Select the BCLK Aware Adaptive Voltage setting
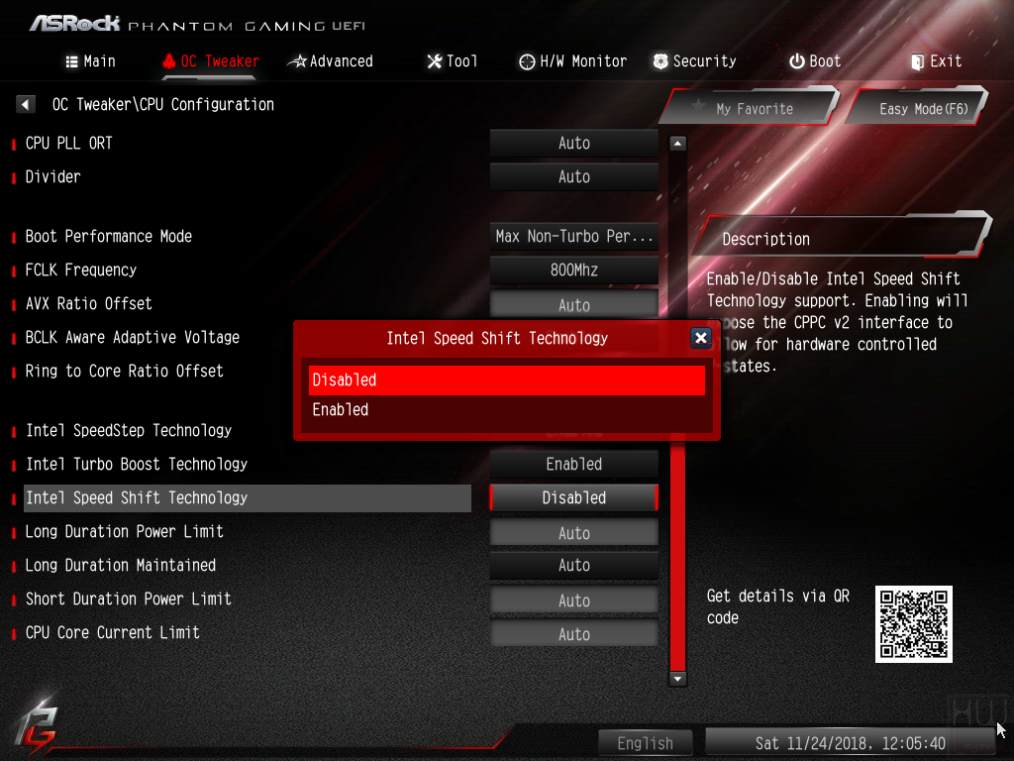Viewport: 1014px width, 761px height. (x=133, y=337)
